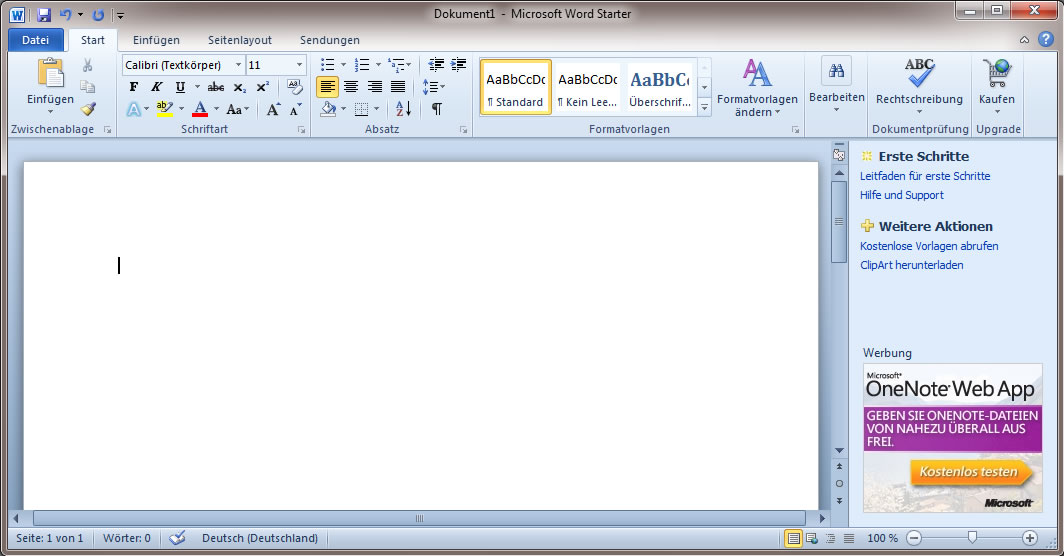Screen dimensions: 1064x556
Task: Open the bullet list dropdown arrow
Action: pos(343,64)
